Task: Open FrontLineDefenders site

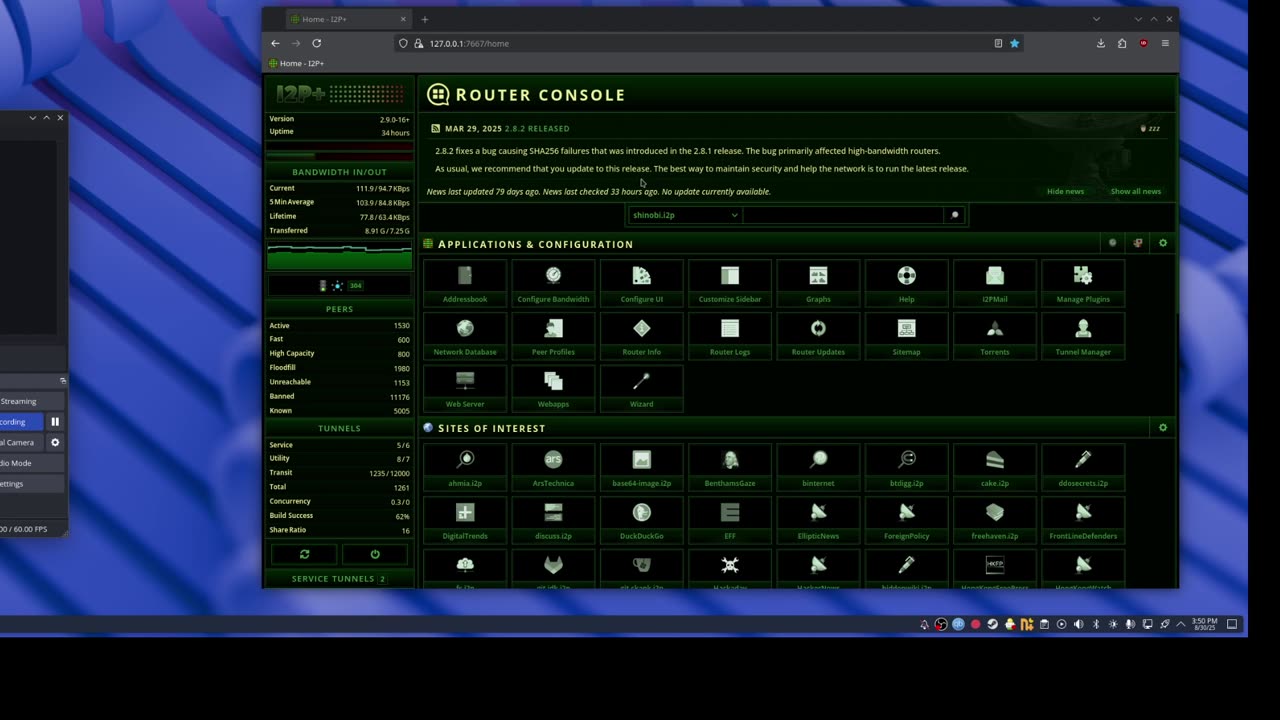Action: point(1083,520)
